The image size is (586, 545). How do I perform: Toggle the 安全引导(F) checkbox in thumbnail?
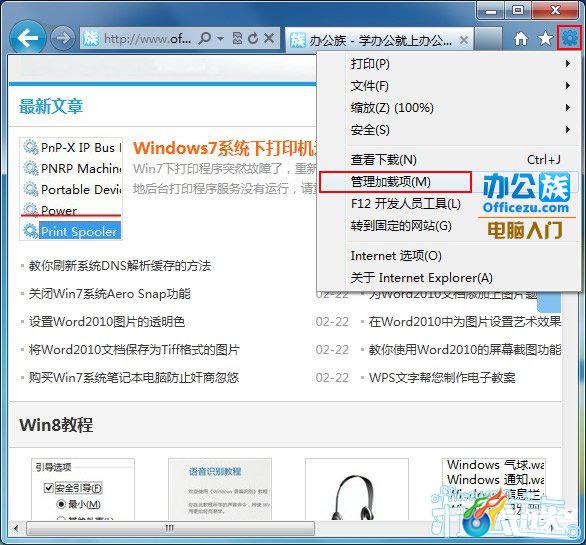49,488
